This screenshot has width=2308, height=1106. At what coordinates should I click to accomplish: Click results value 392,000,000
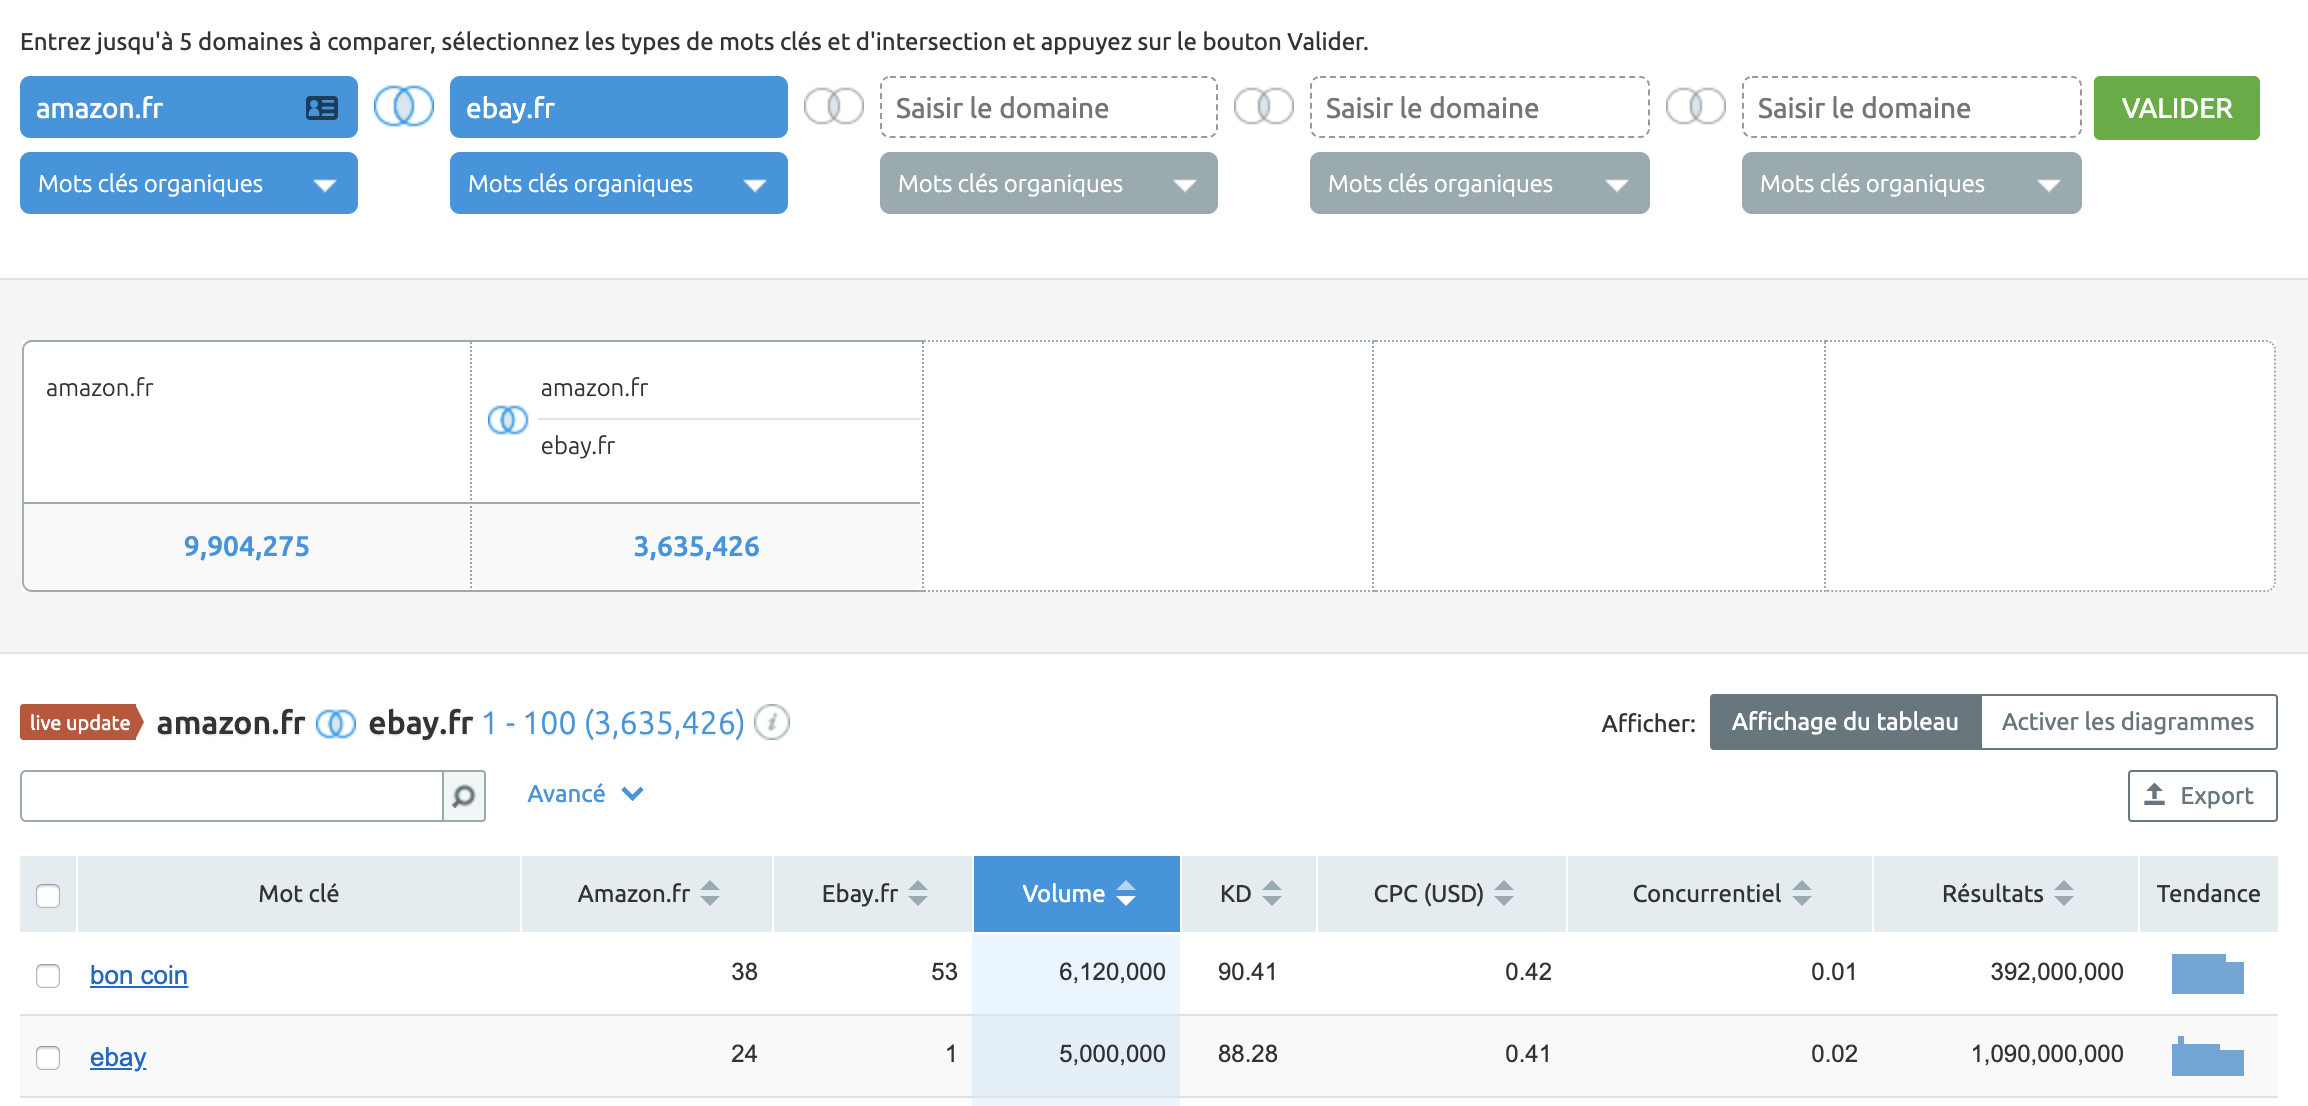(x=2057, y=972)
